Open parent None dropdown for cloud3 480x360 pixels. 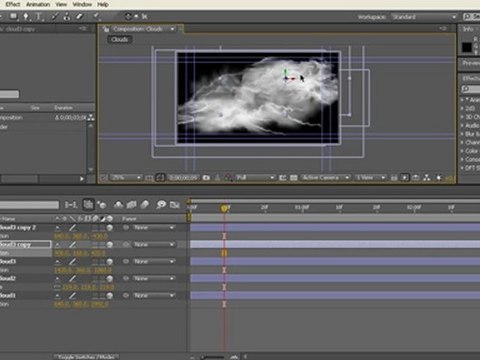pyautogui.click(x=154, y=262)
